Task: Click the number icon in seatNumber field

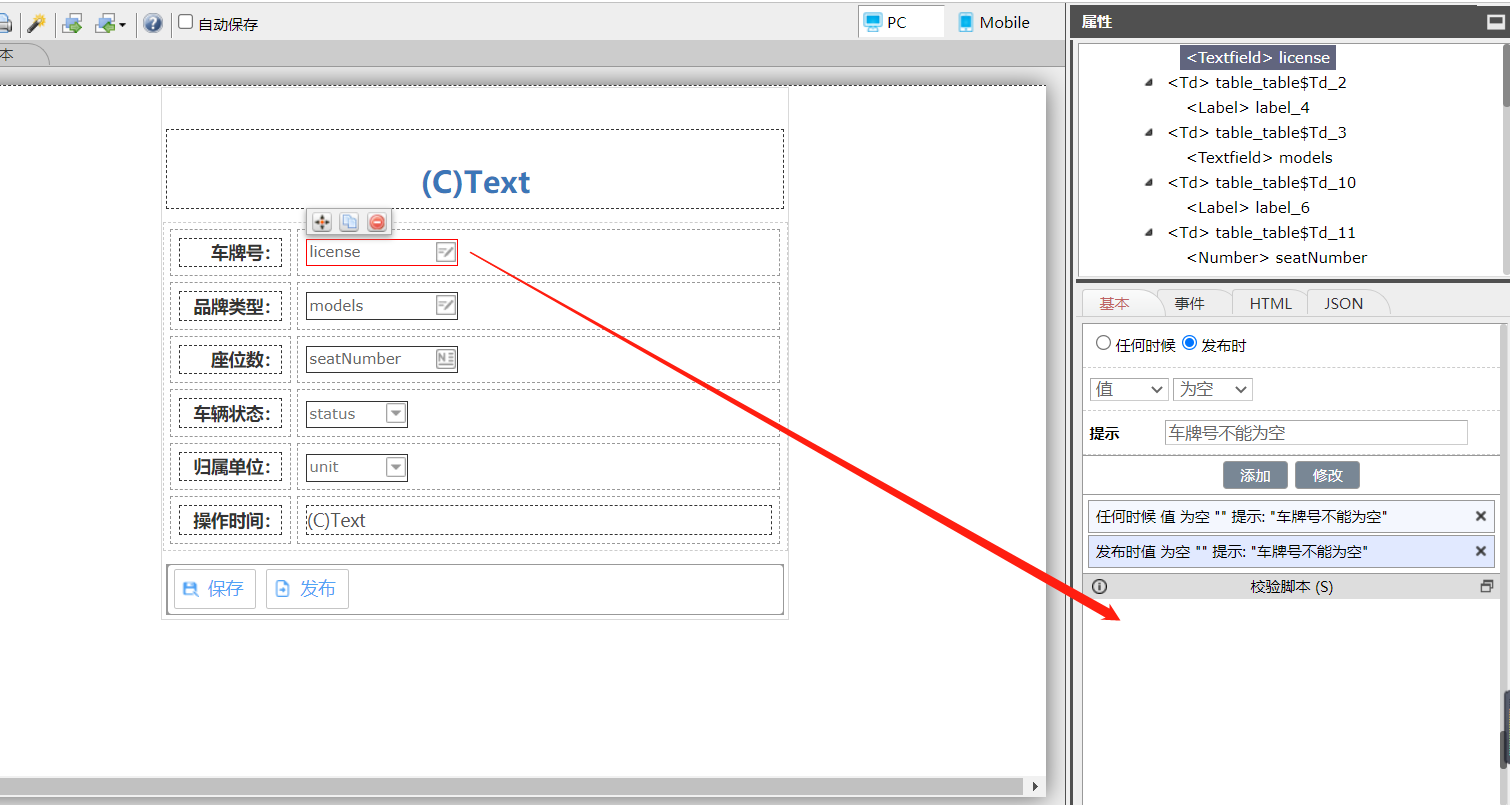Action: pyautogui.click(x=446, y=359)
